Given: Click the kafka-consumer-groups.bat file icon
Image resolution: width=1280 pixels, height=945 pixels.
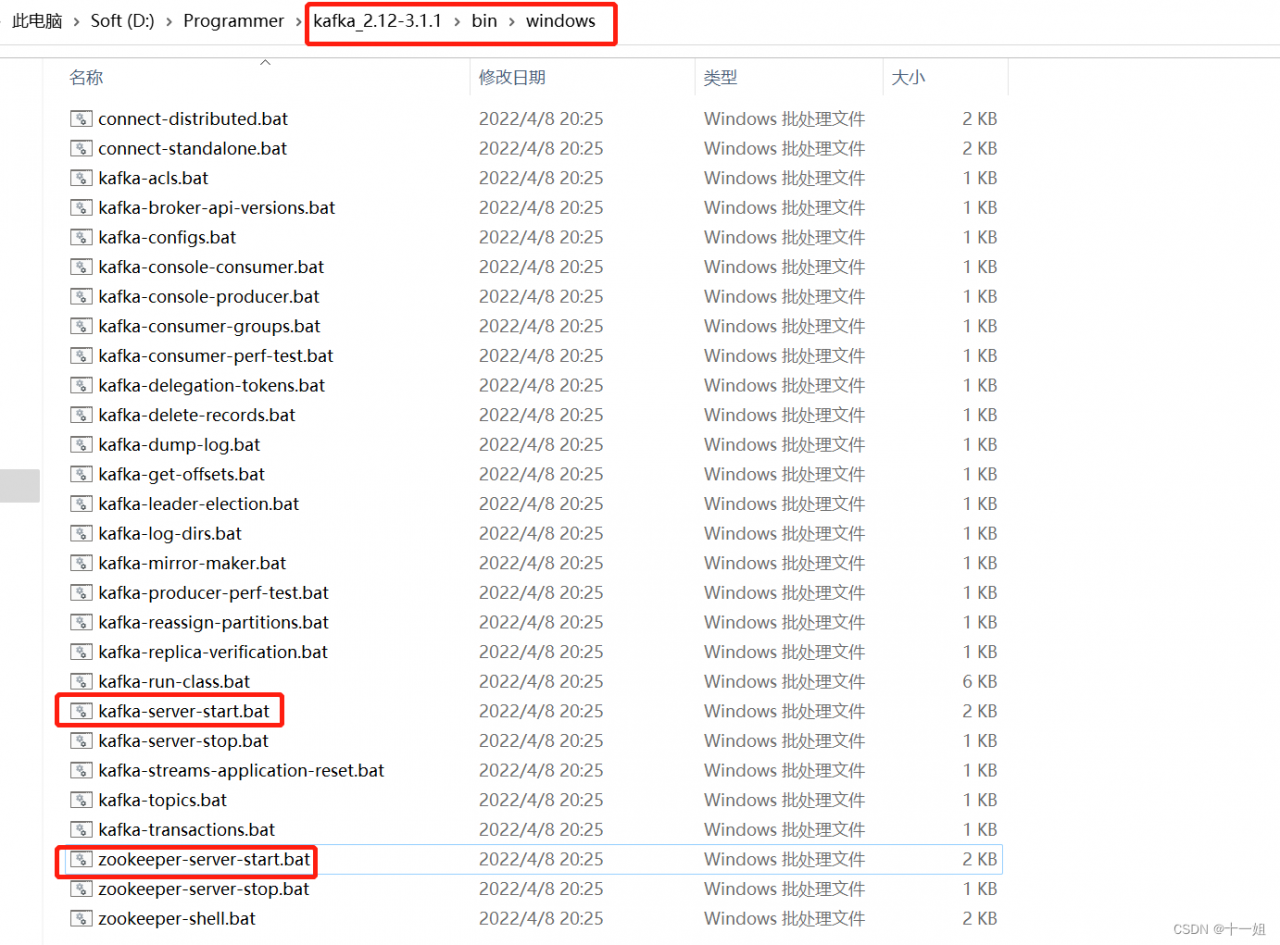Looking at the screenshot, I should coord(81,326).
